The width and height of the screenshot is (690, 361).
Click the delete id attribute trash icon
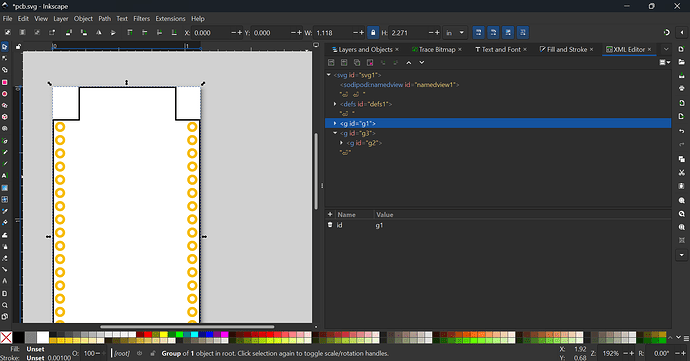[330, 225]
